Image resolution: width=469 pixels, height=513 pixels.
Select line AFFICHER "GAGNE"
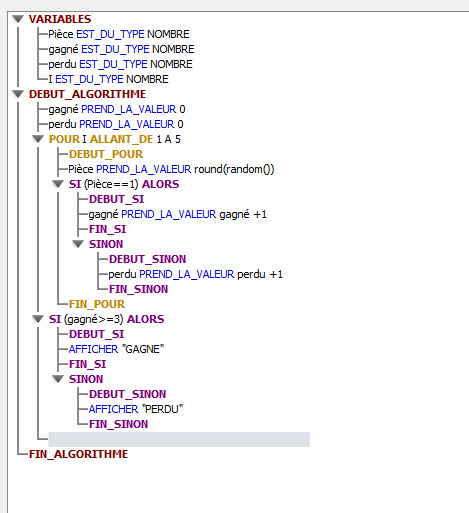point(116,349)
